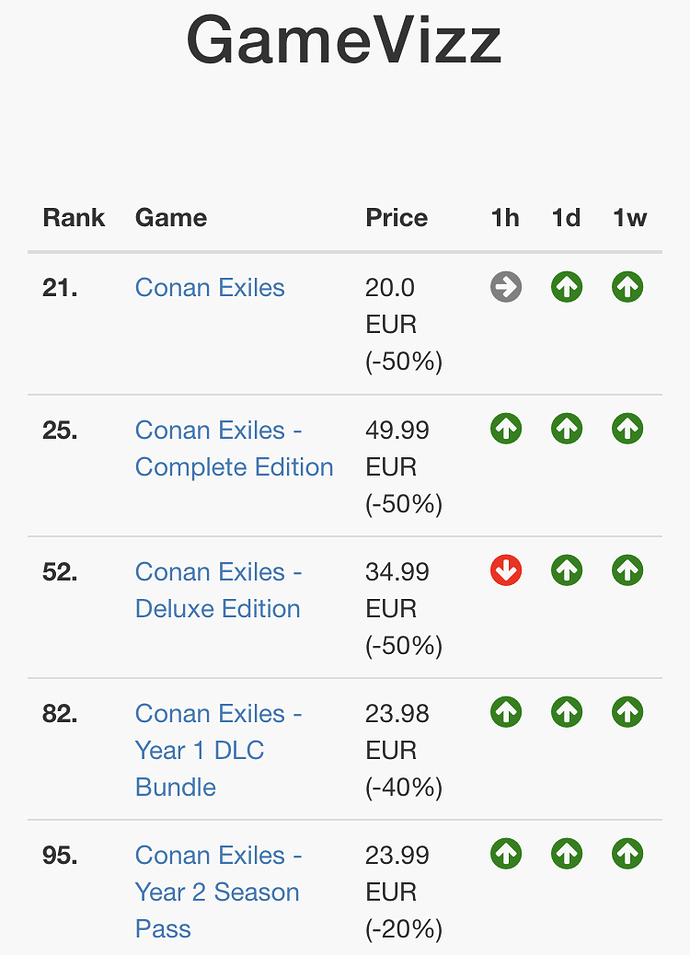Click the 1d up arrow for Year 2 Season Pass
The image size is (690, 955).
pyautogui.click(x=567, y=855)
